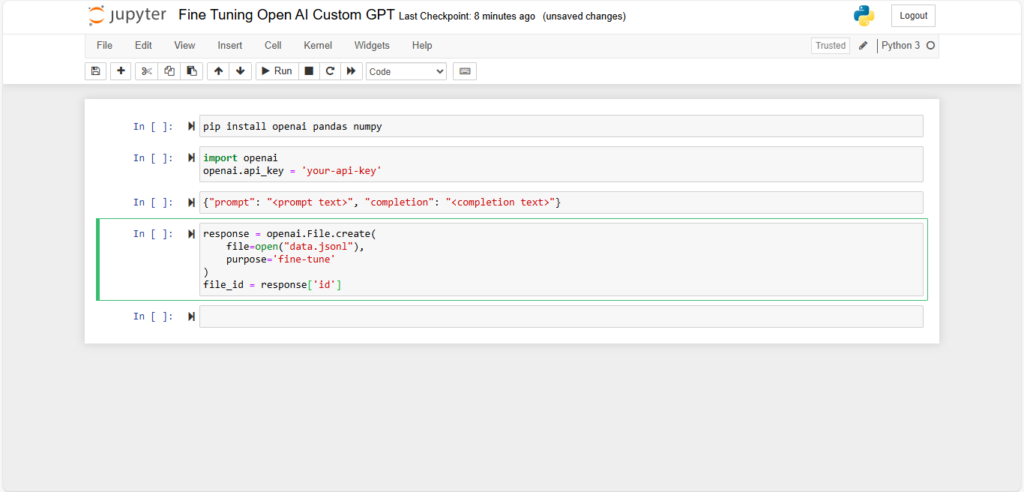Click the 'your-api-key' string
The image size is (1024, 492).
tap(342, 171)
